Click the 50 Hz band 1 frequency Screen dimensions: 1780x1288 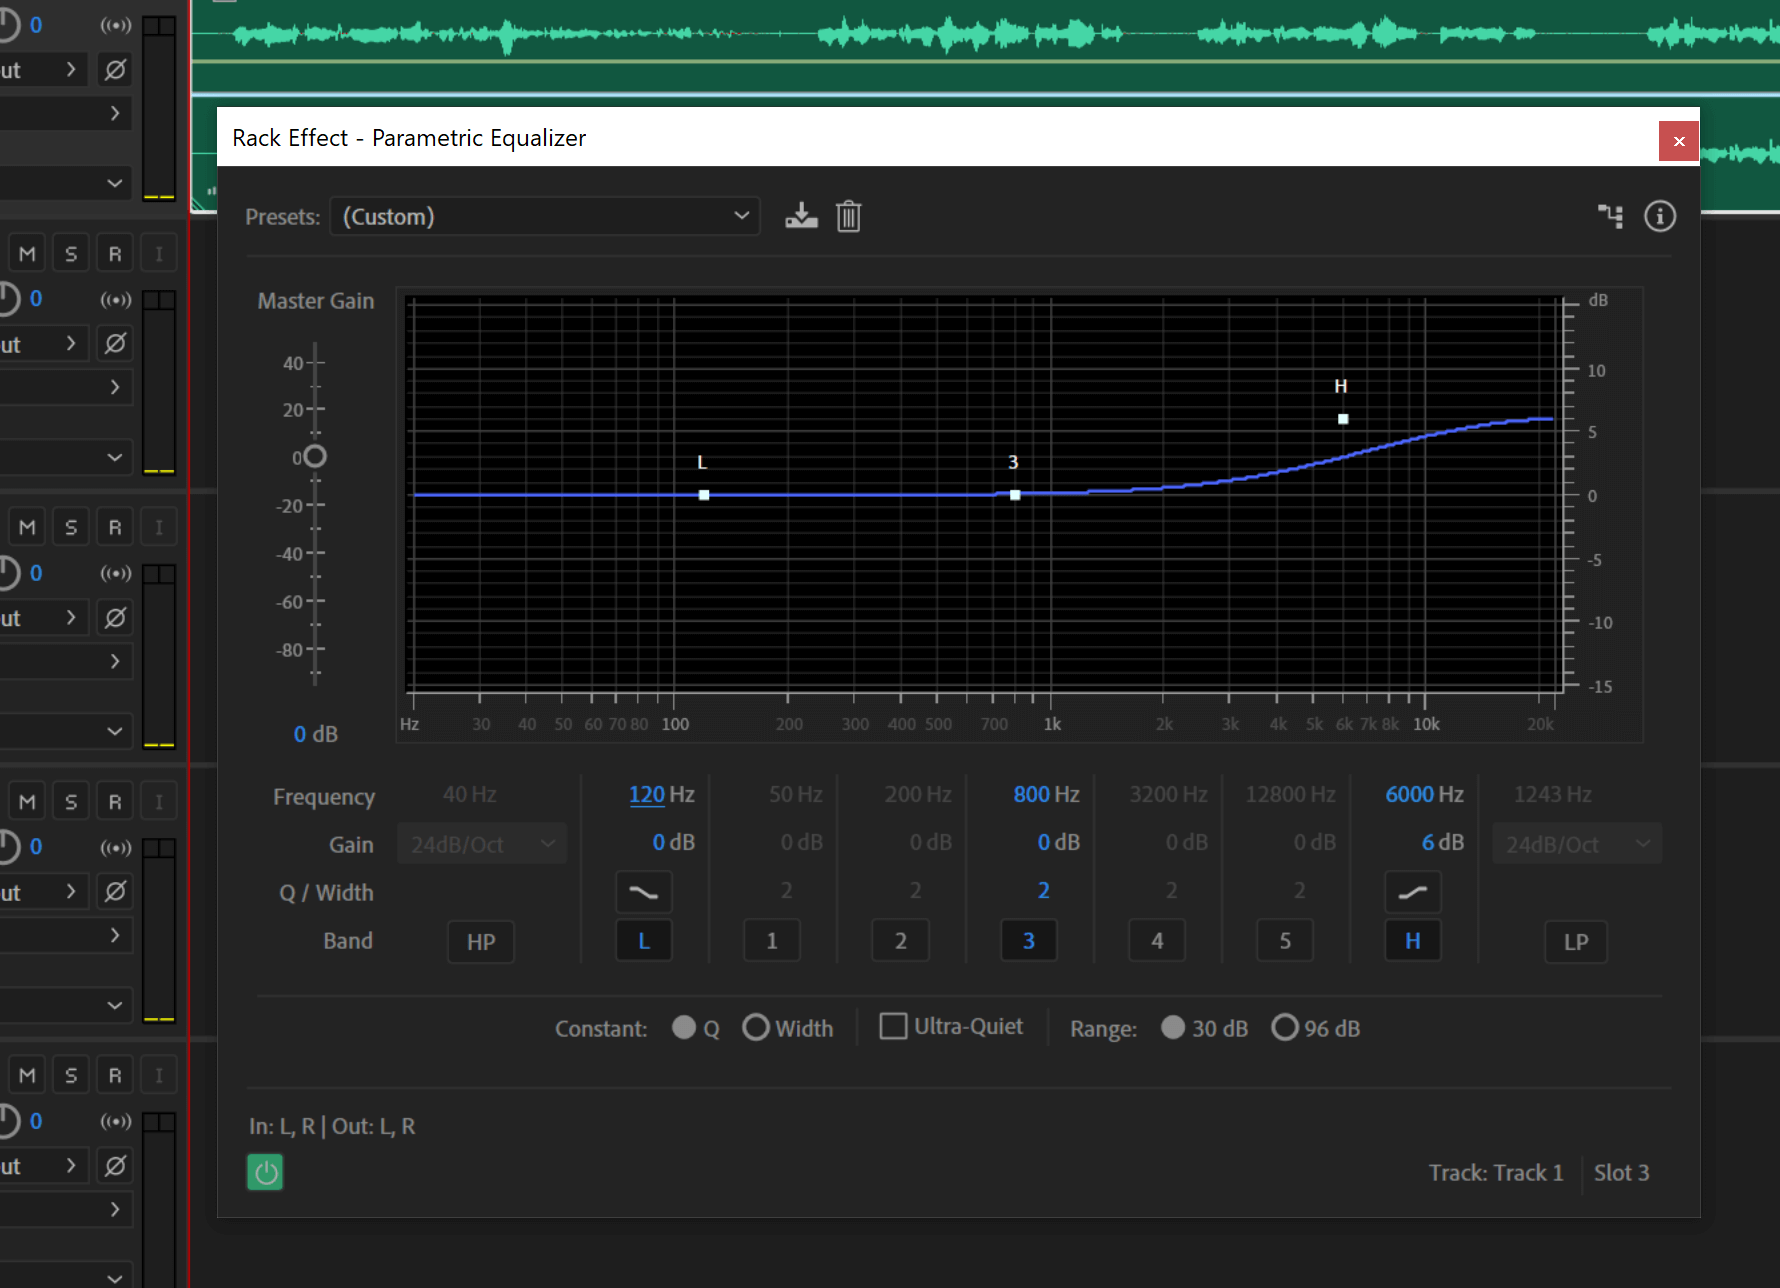[795, 795]
